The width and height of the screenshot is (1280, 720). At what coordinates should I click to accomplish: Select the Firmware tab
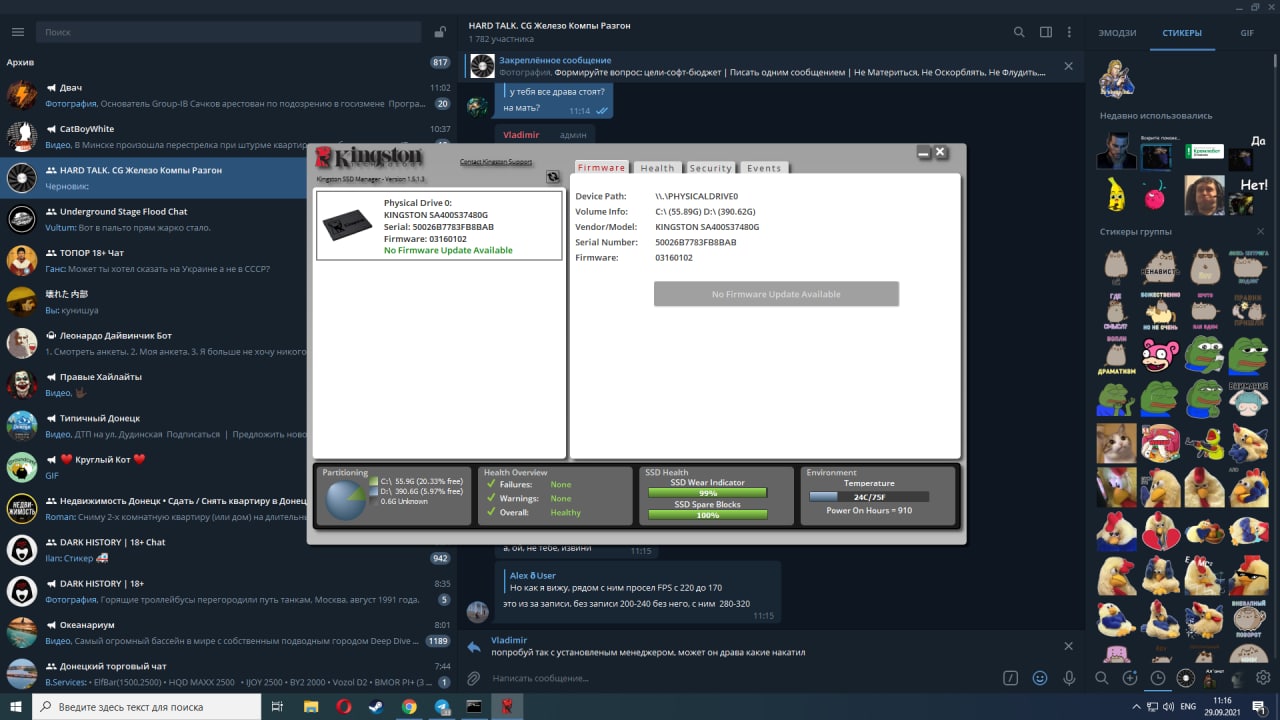(x=602, y=167)
